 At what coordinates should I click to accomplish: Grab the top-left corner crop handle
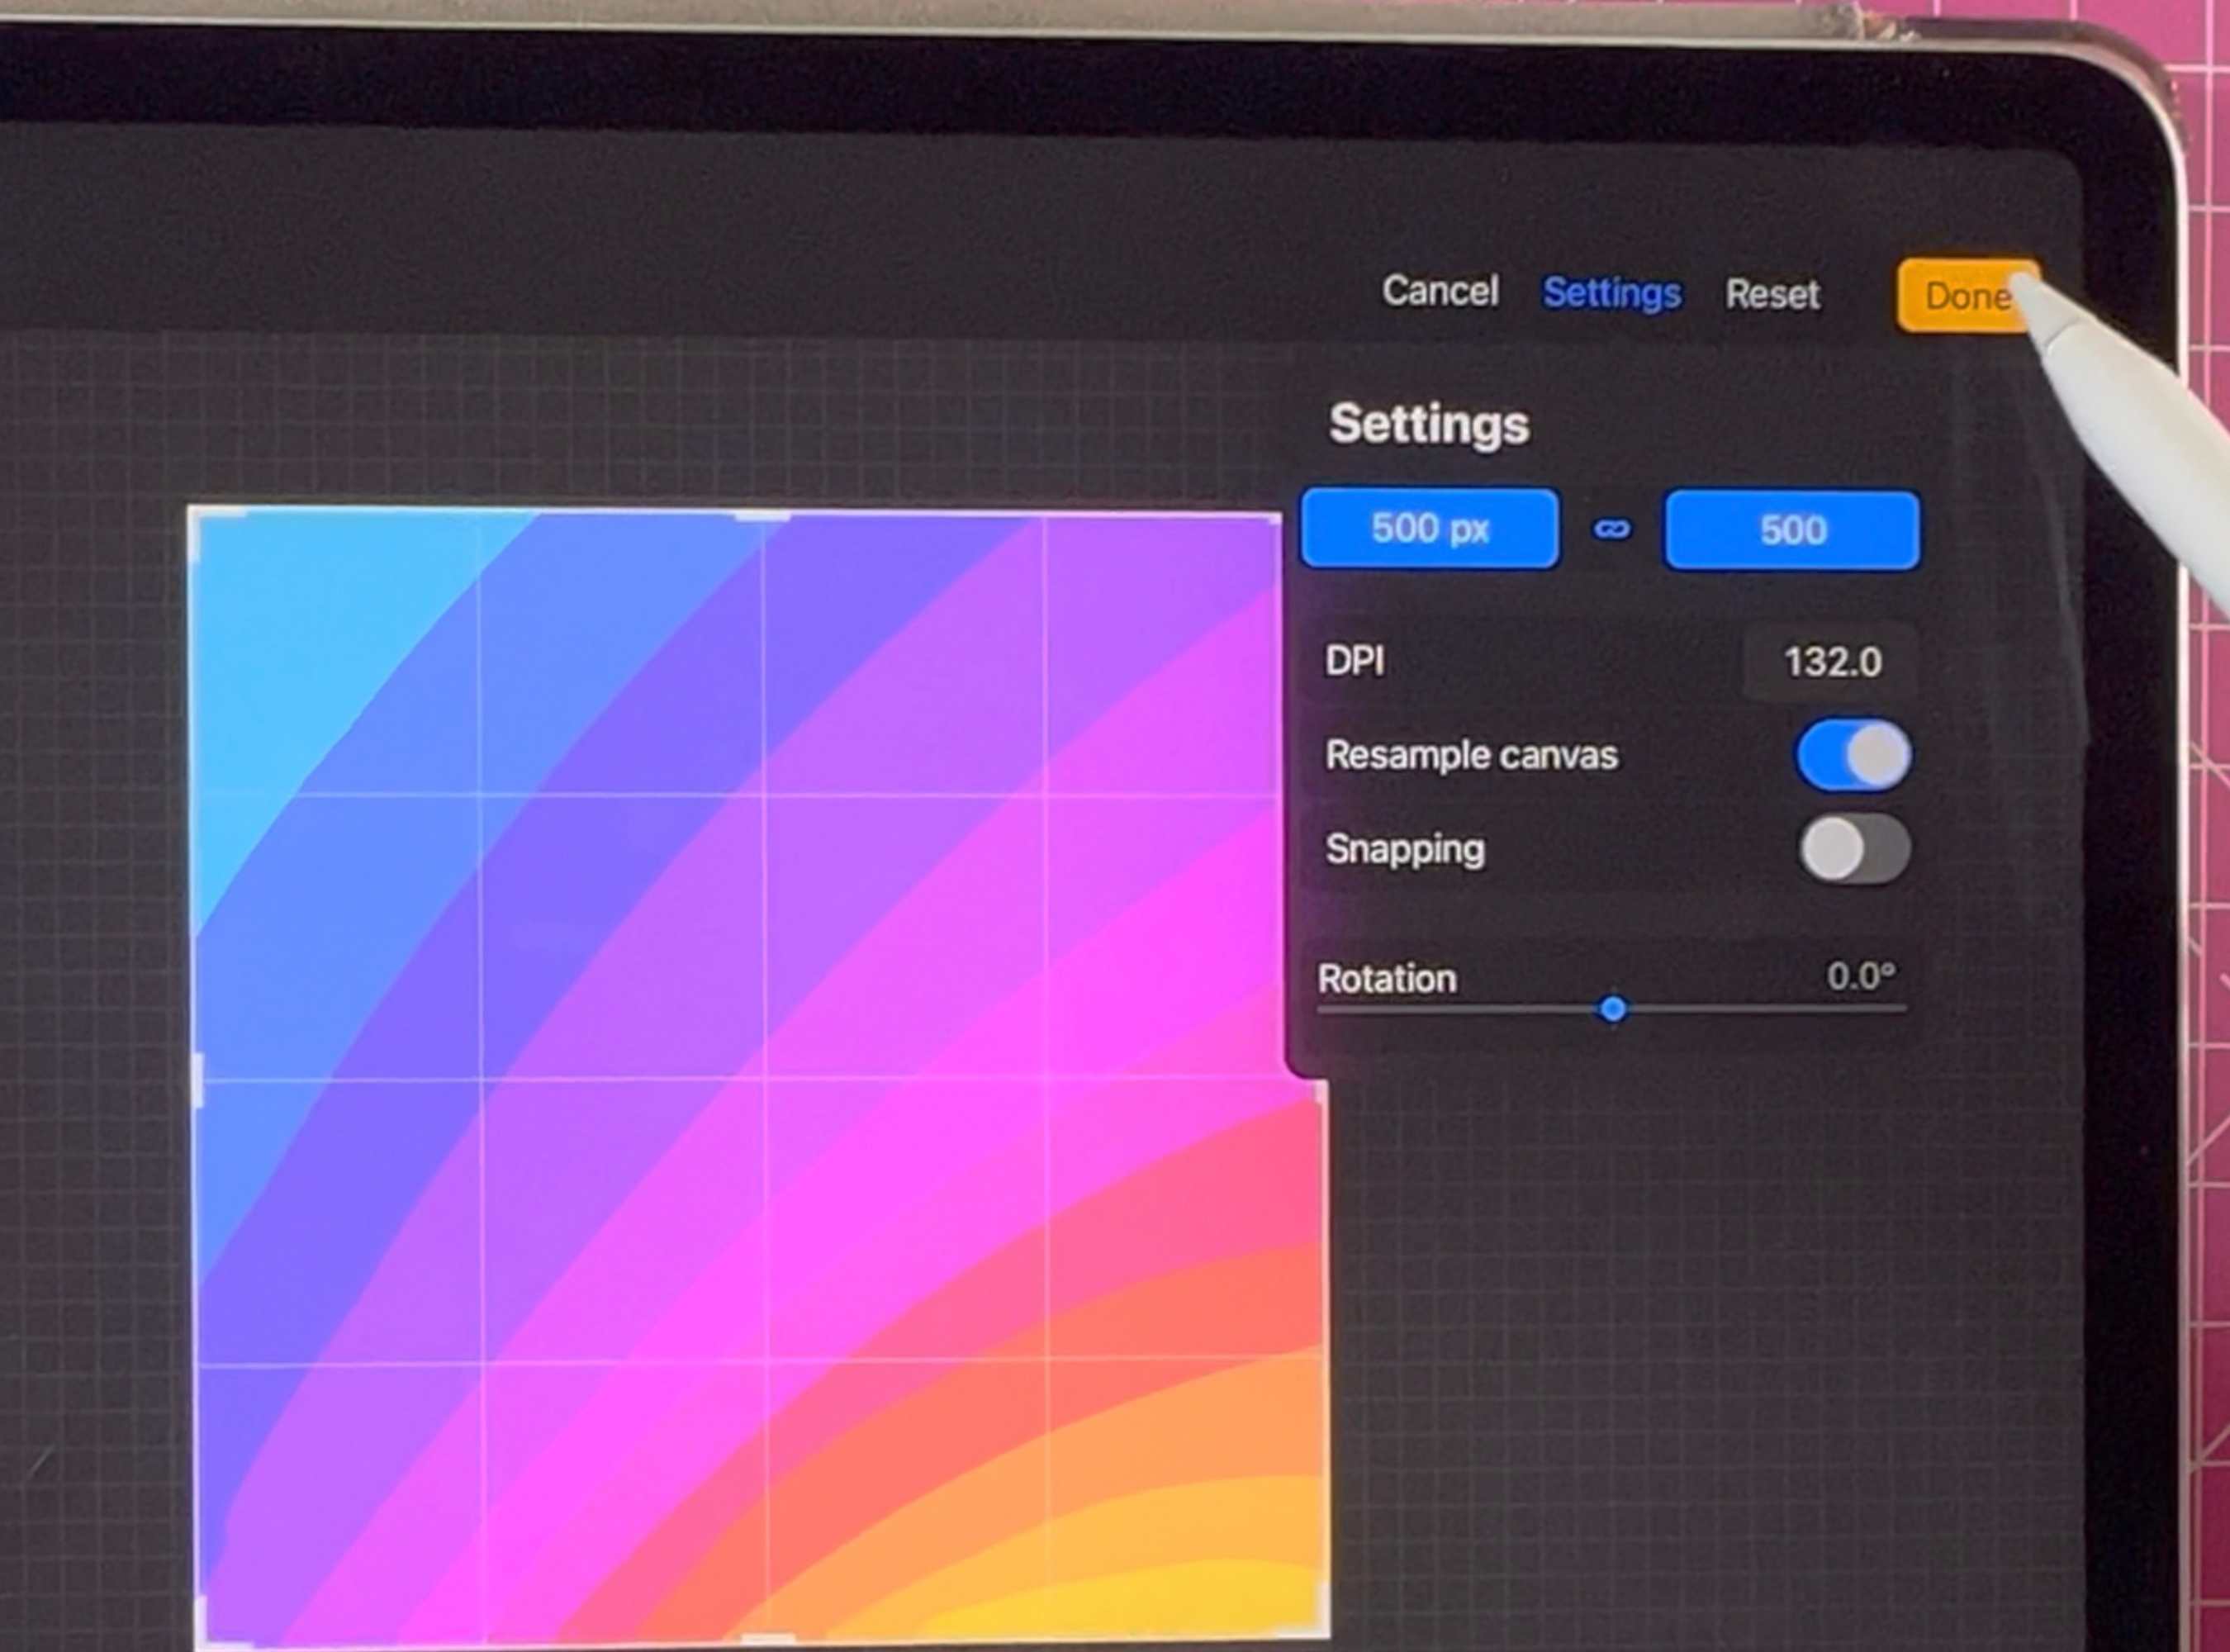(195, 514)
